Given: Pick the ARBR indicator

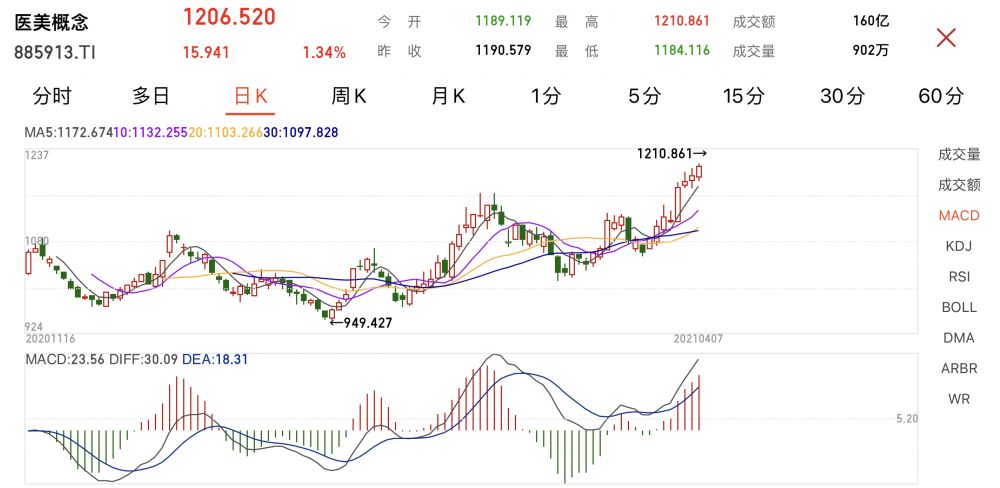Looking at the screenshot, I should click(959, 368).
